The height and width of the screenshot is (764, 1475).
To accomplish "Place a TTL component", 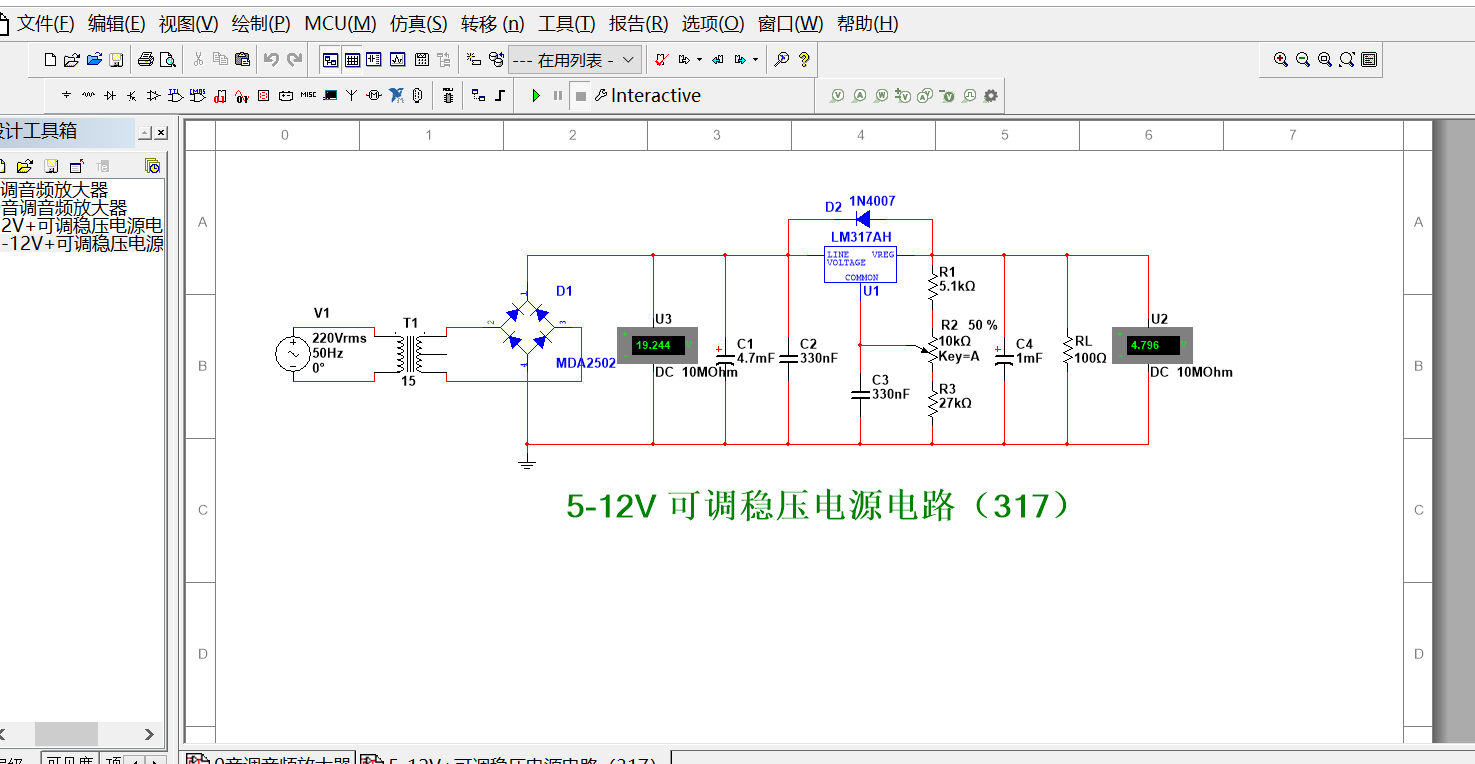I will point(175,96).
